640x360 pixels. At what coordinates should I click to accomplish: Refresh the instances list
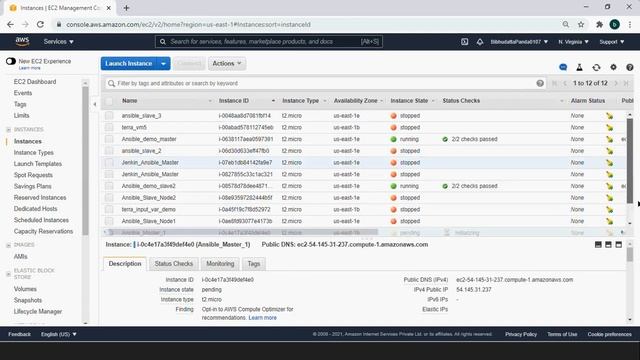pyautogui.click(x=596, y=67)
